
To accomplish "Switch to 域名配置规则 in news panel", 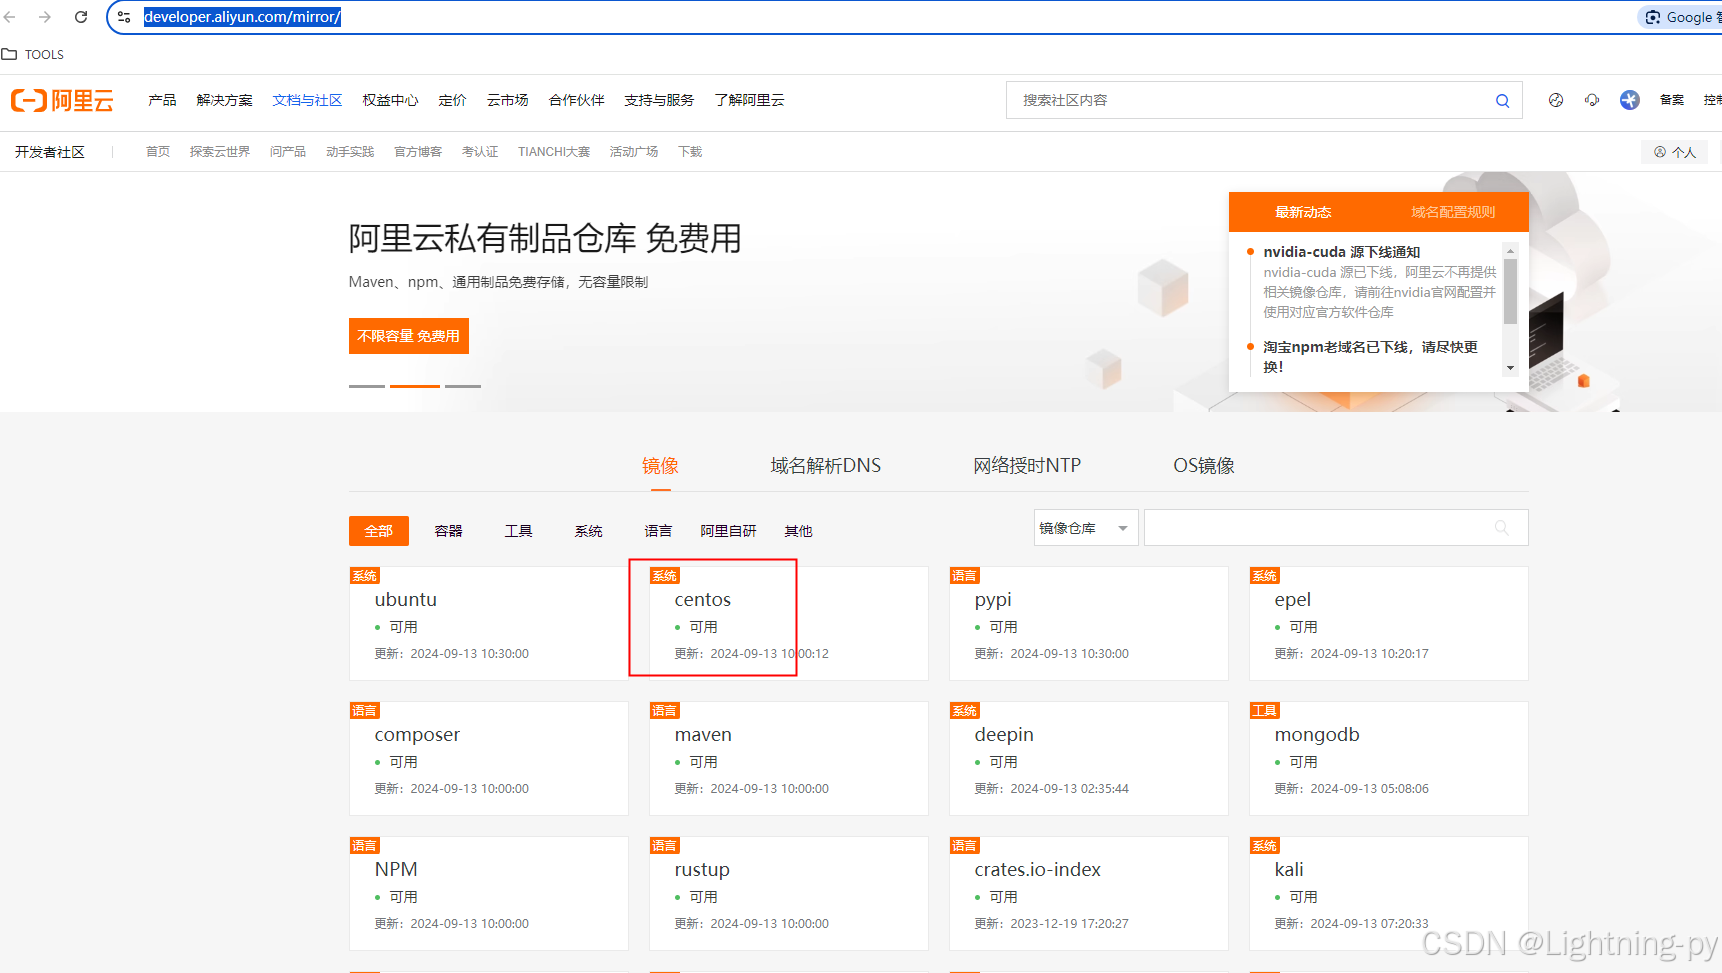I will tap(1452, 212).
